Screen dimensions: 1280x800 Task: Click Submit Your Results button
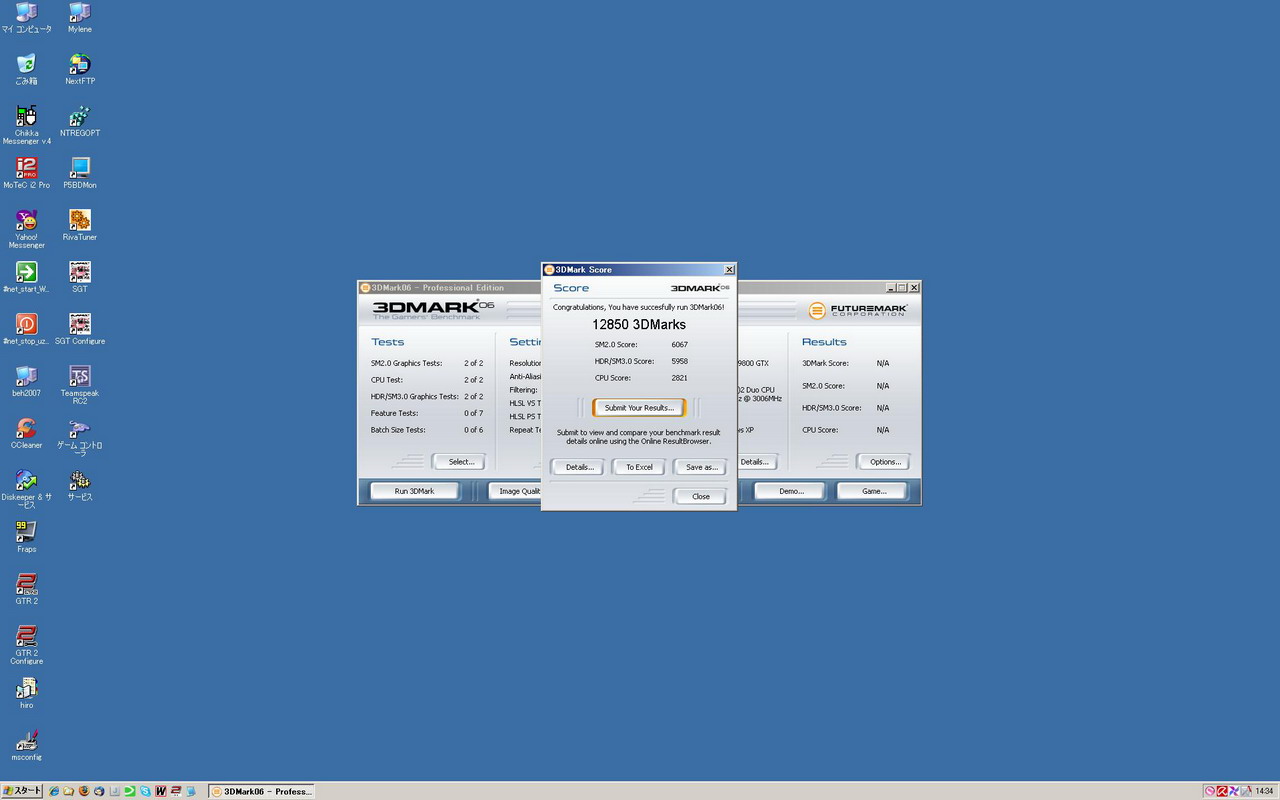tap(639, 408)
